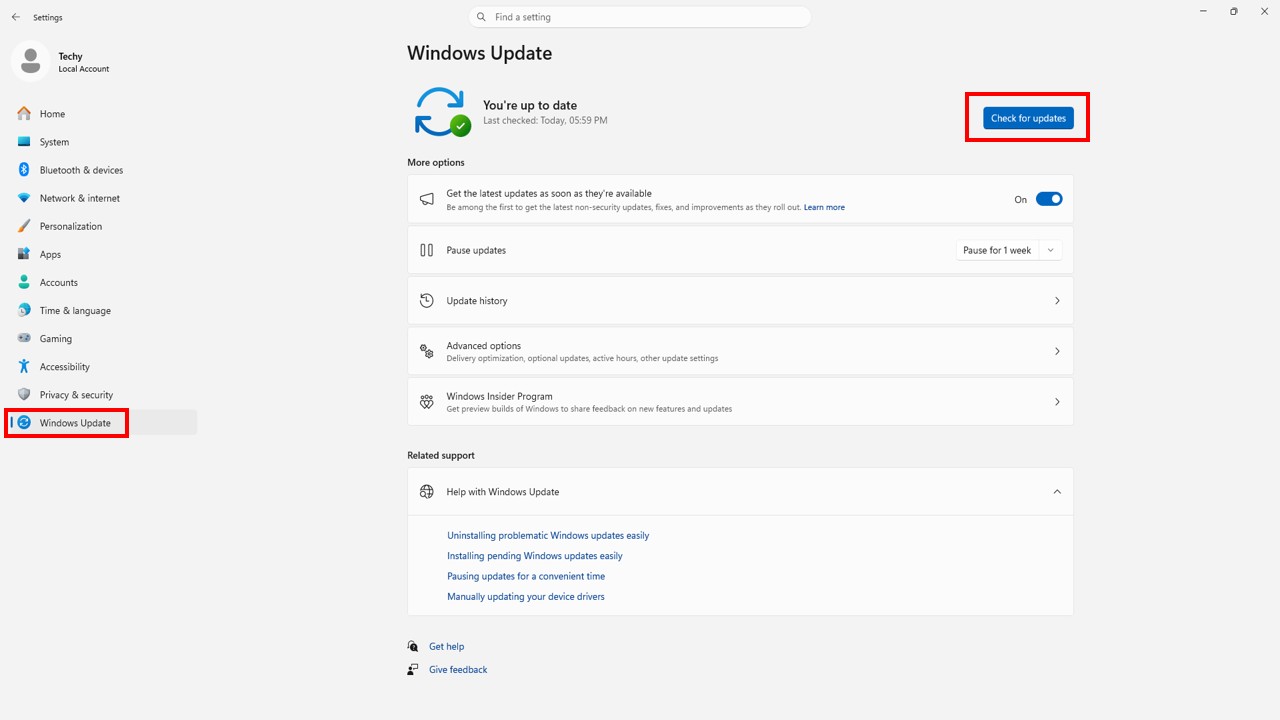Expand Advanced options with its chevron
Screen dimensions: 1280x720
click(x=1057, y=352)
